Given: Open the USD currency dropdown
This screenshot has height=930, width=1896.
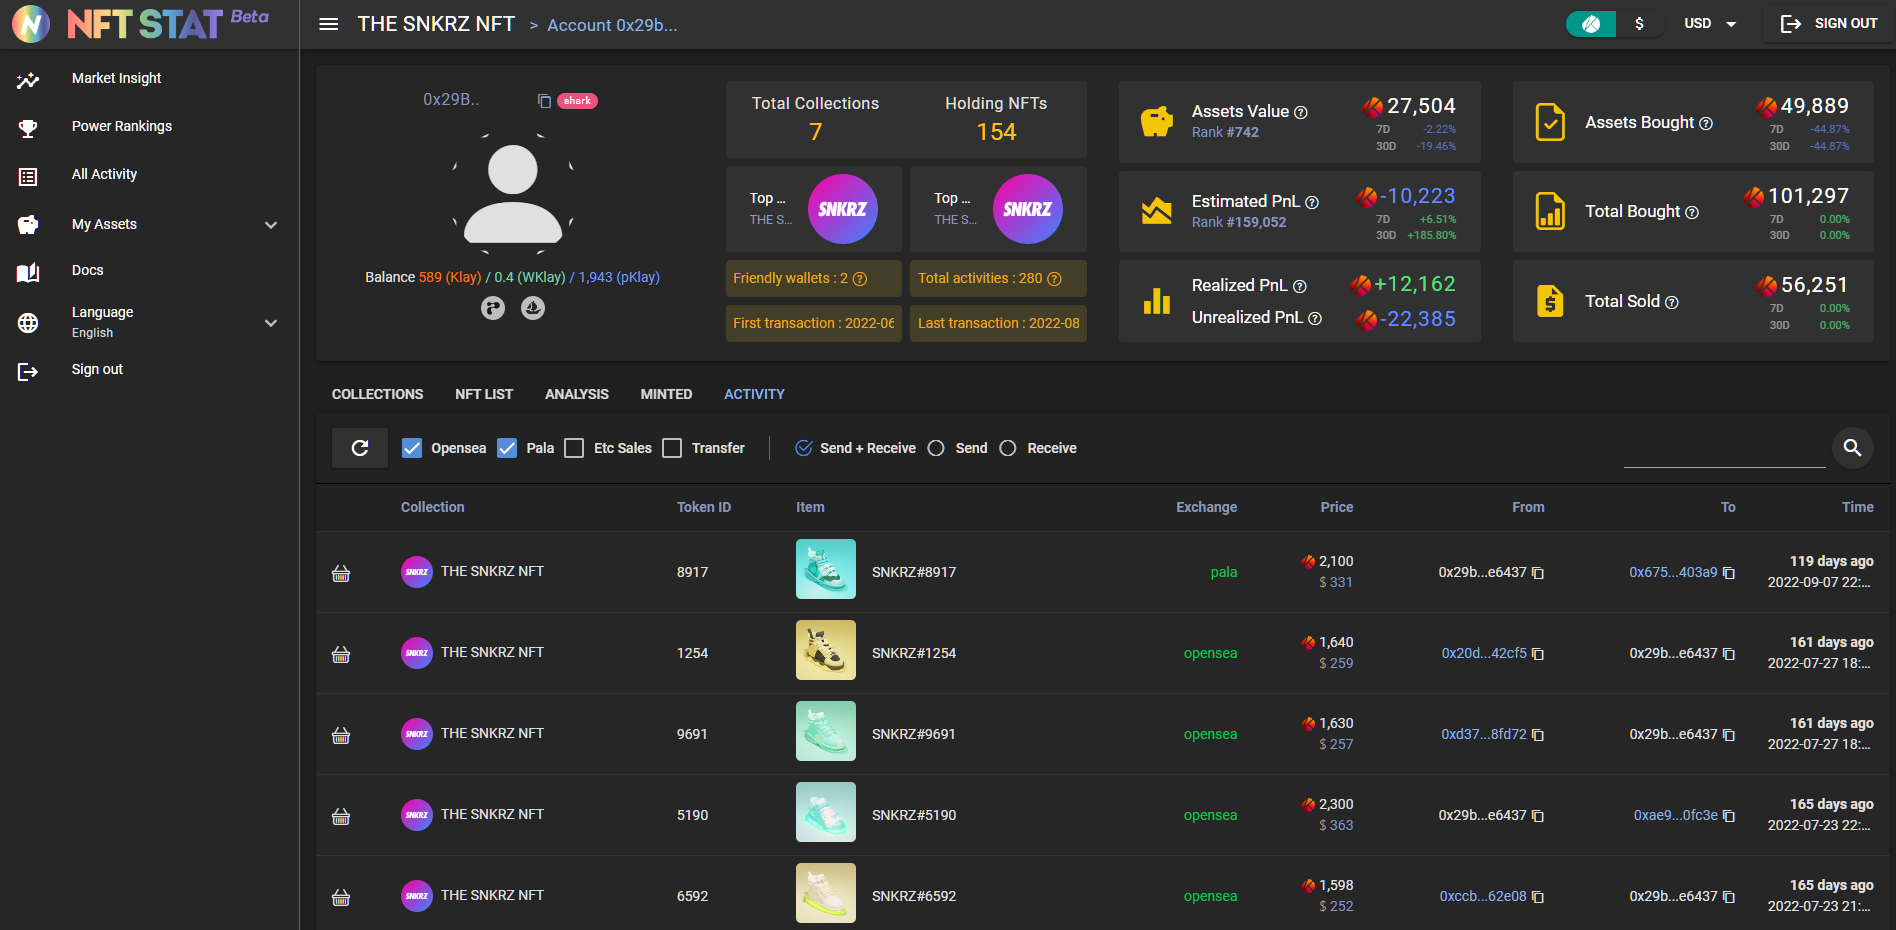Looking at the screenshot, I should coord(1710,24).
